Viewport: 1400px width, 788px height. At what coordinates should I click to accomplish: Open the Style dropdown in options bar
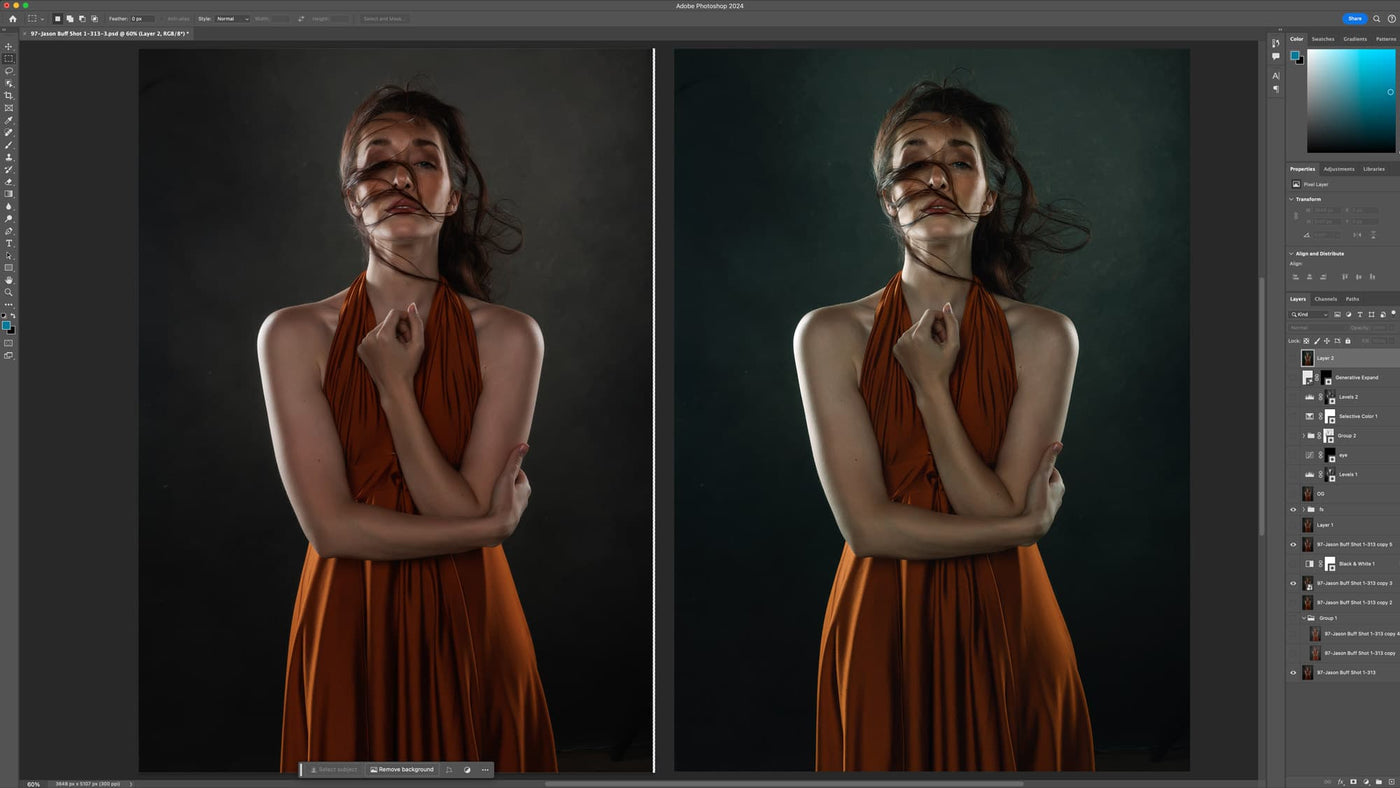click(x=232, y=18)
